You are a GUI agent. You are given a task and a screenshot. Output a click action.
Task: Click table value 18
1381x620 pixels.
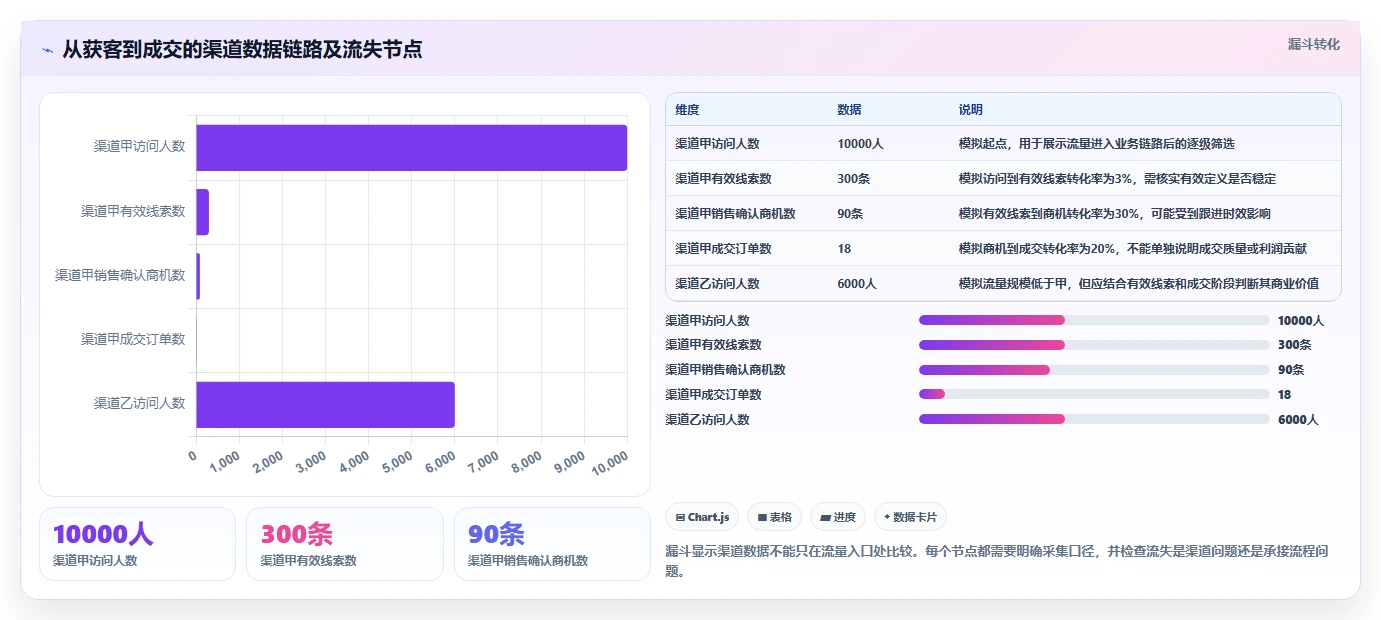tap(844, 249)
